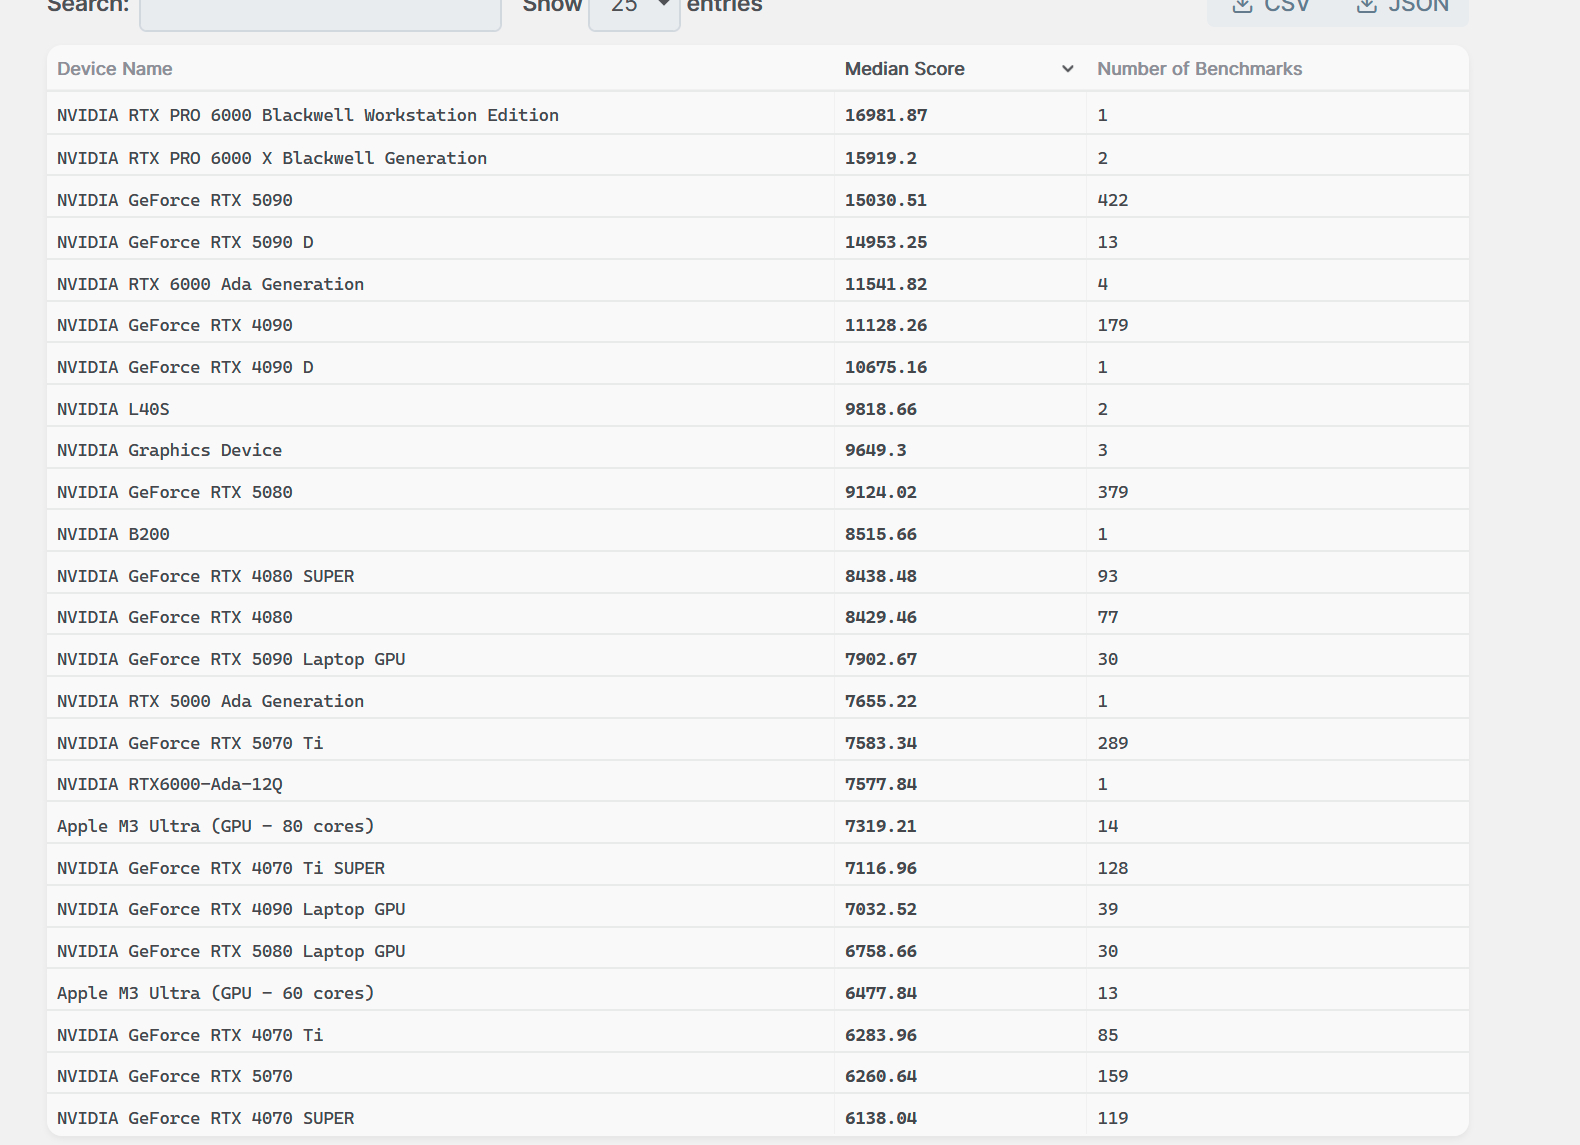This screenshot has height=1145, width=1580.
Task: Click the median score 16981.87
Action: coord(886,115)
